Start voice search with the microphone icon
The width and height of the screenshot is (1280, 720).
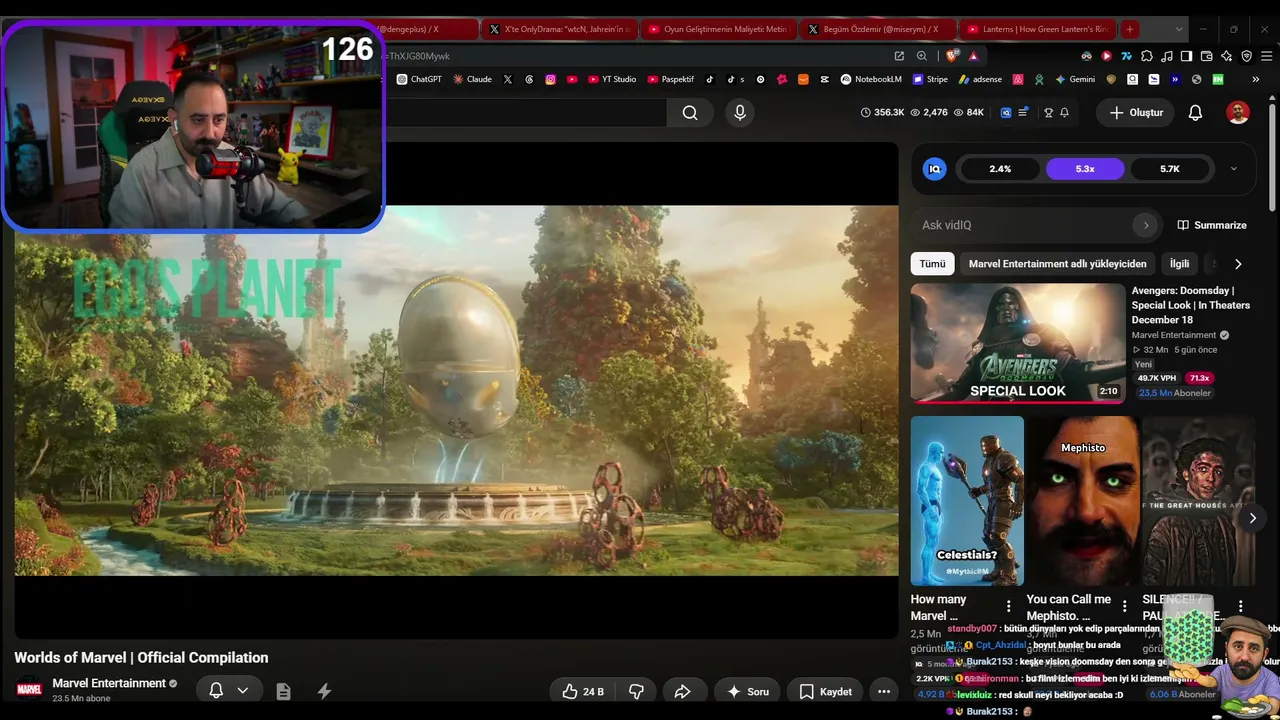(x=740, y=113)
